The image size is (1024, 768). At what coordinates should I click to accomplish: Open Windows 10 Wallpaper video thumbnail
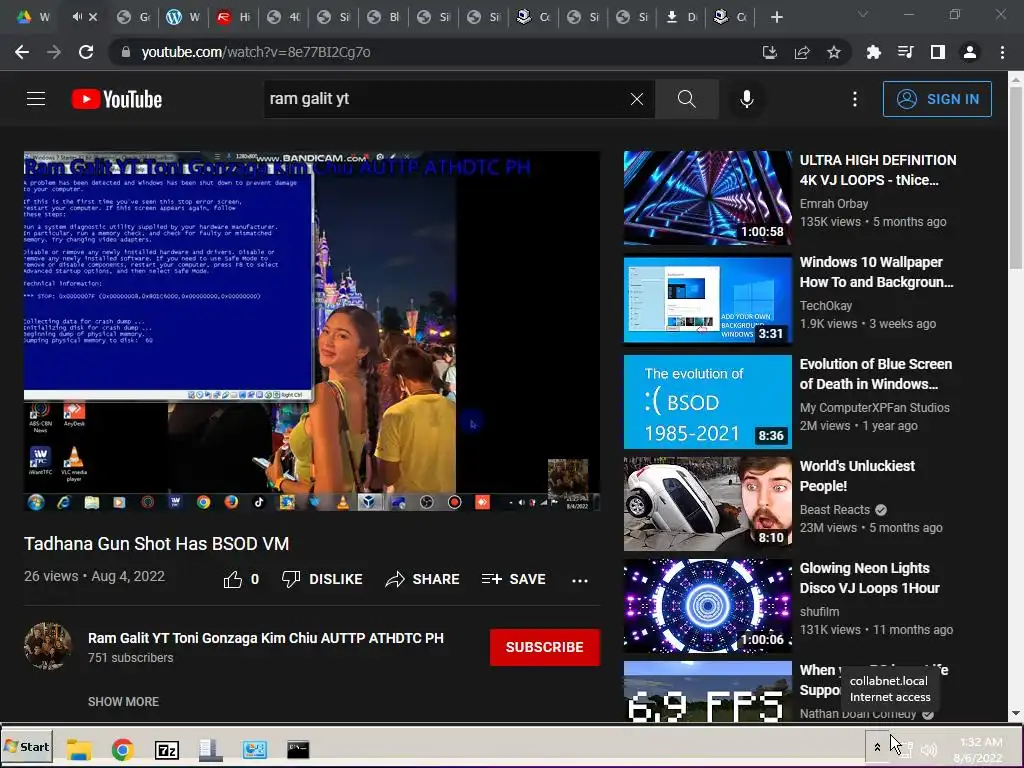tap(708, 300)
